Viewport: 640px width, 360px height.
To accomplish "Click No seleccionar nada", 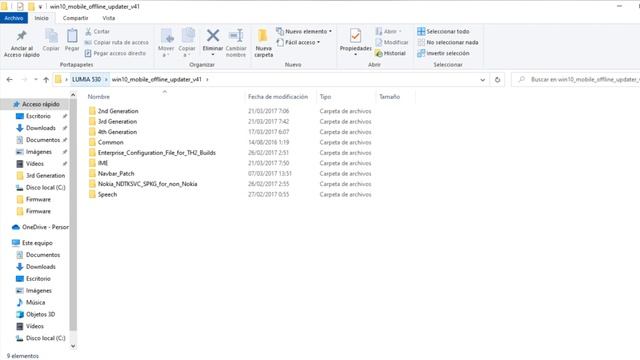I will click(x=448, y=42).
